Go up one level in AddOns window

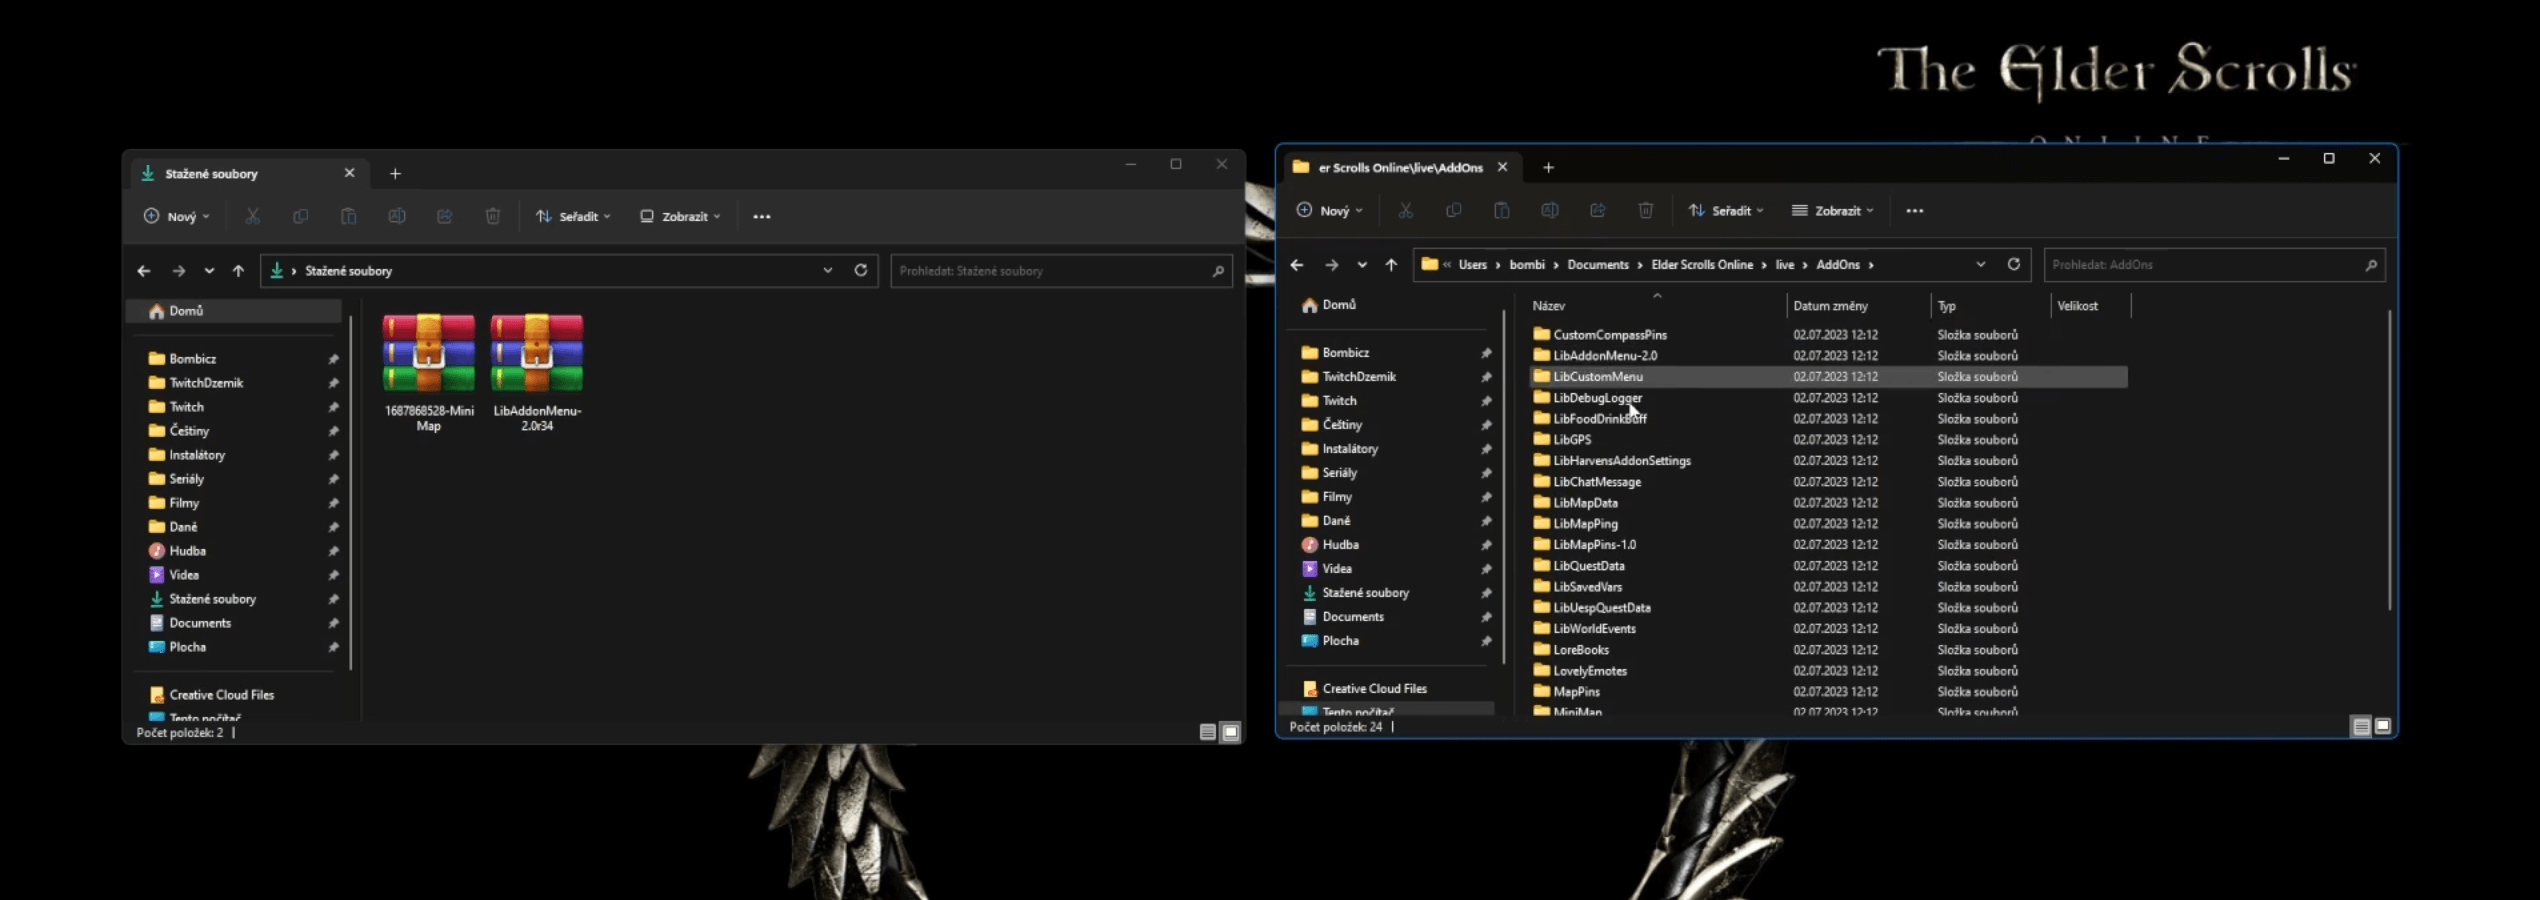point(1391,265)
